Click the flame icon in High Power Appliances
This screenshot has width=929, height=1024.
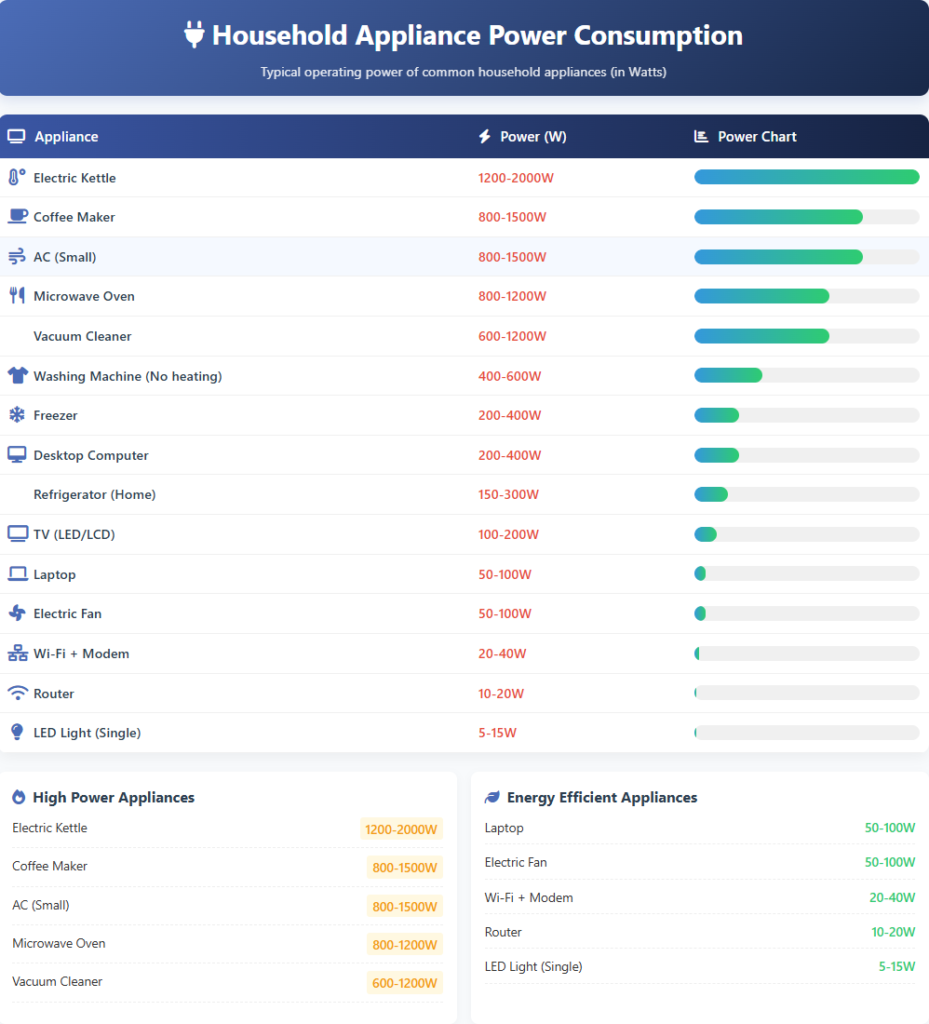(x=19, y=798)
